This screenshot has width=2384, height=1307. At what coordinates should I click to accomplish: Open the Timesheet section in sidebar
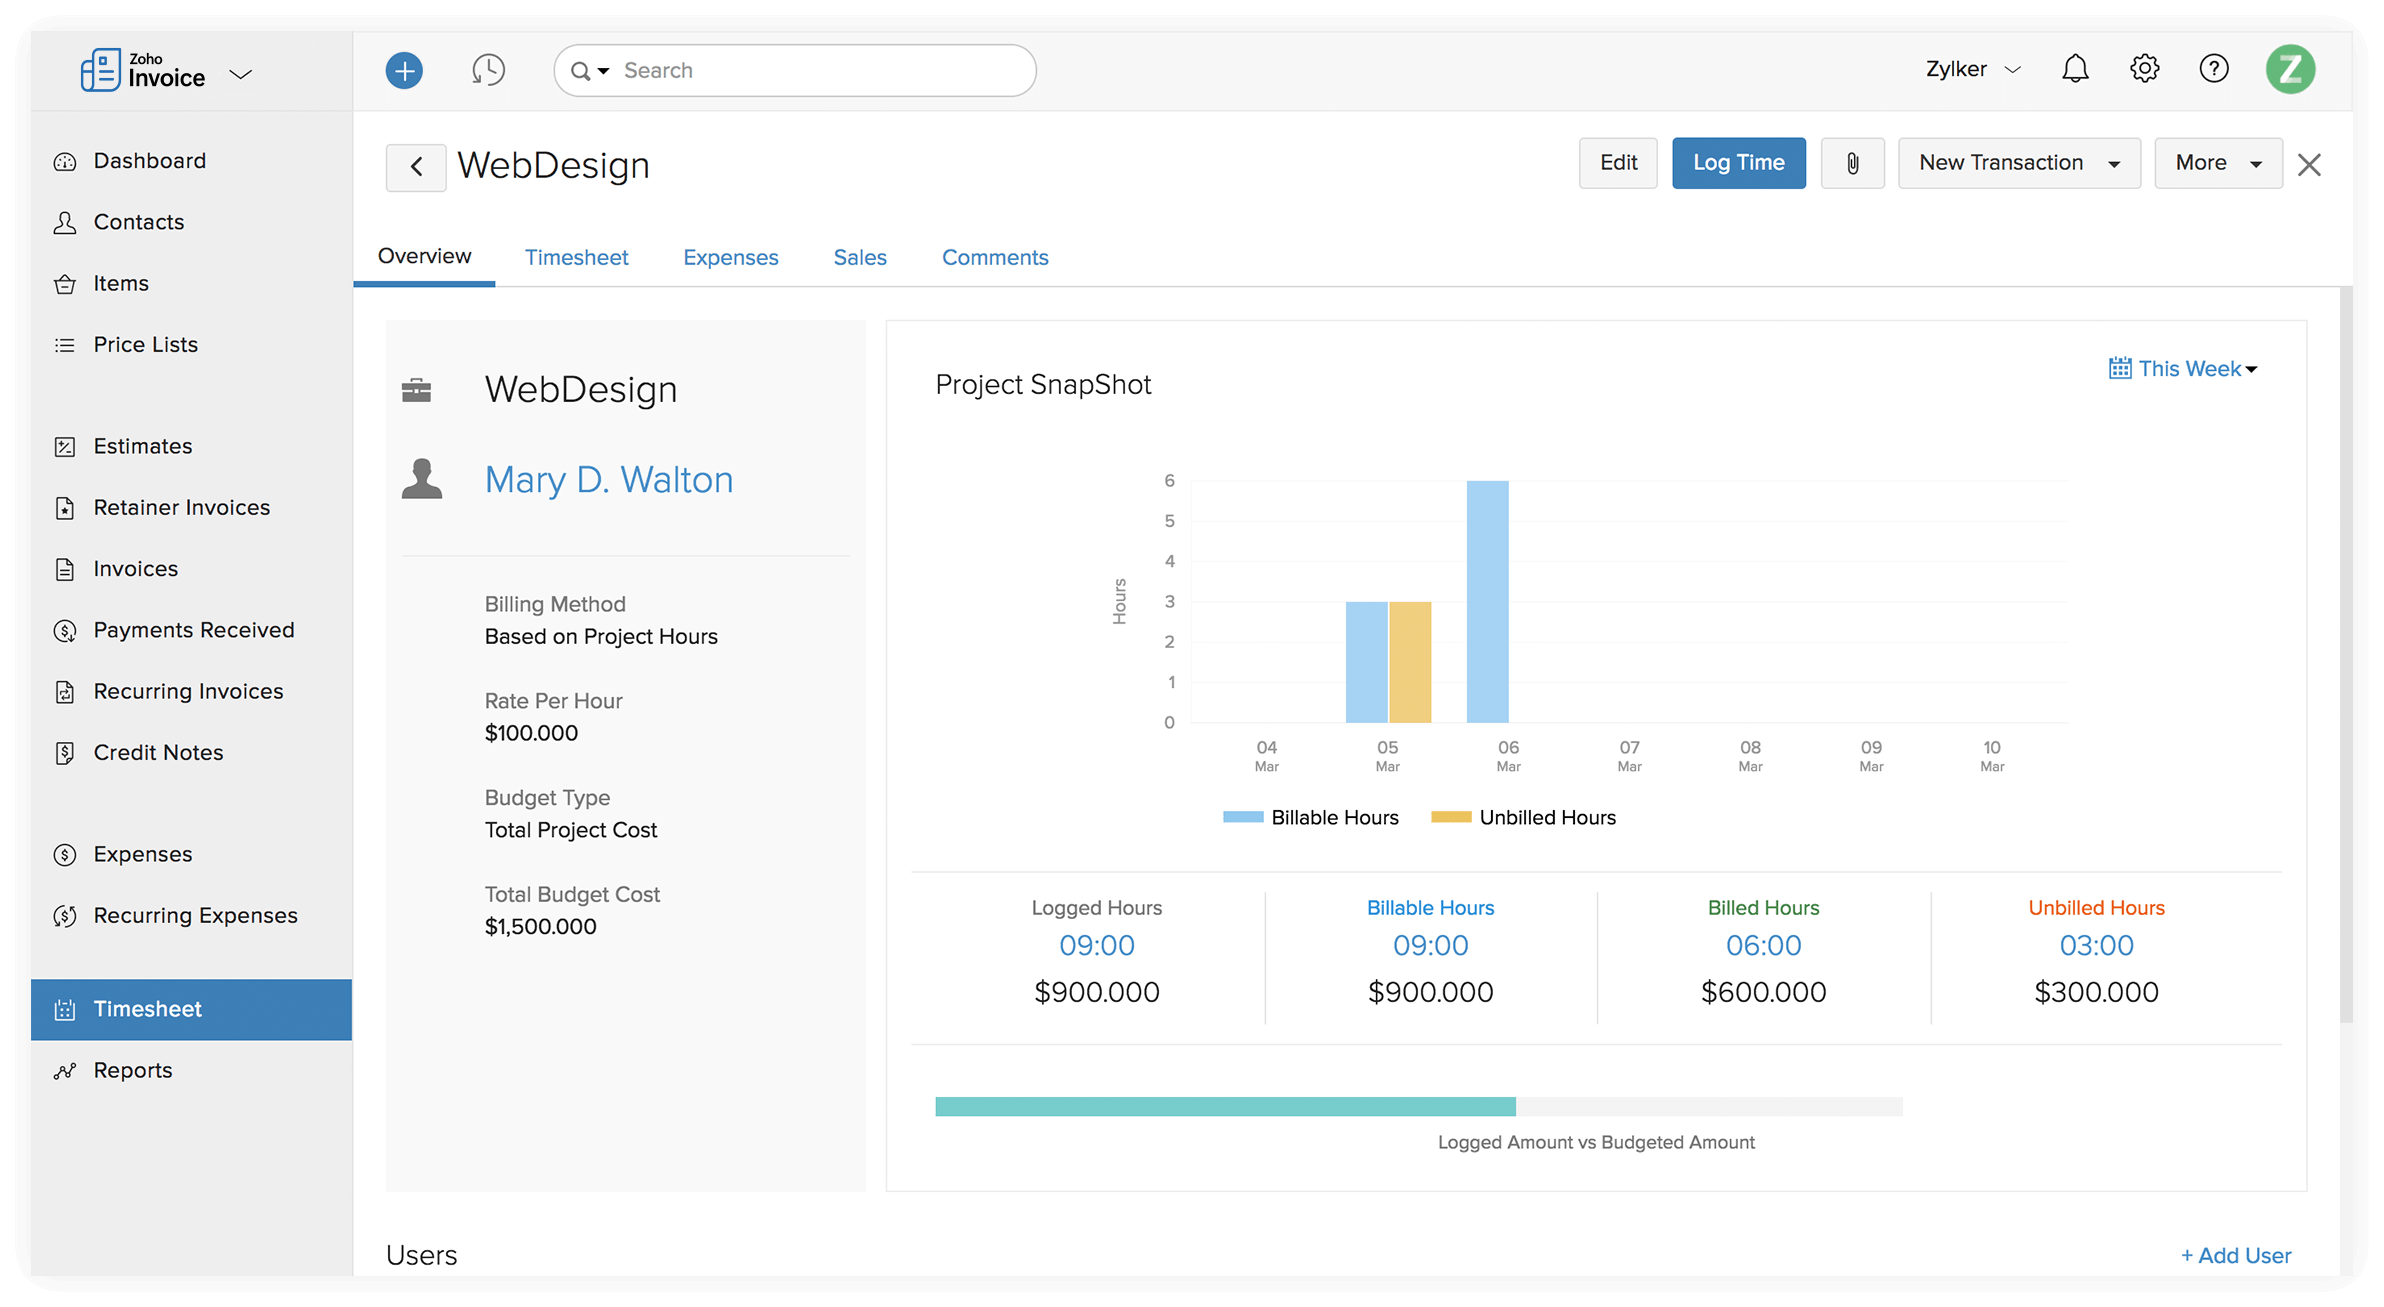click(148, 1009)
